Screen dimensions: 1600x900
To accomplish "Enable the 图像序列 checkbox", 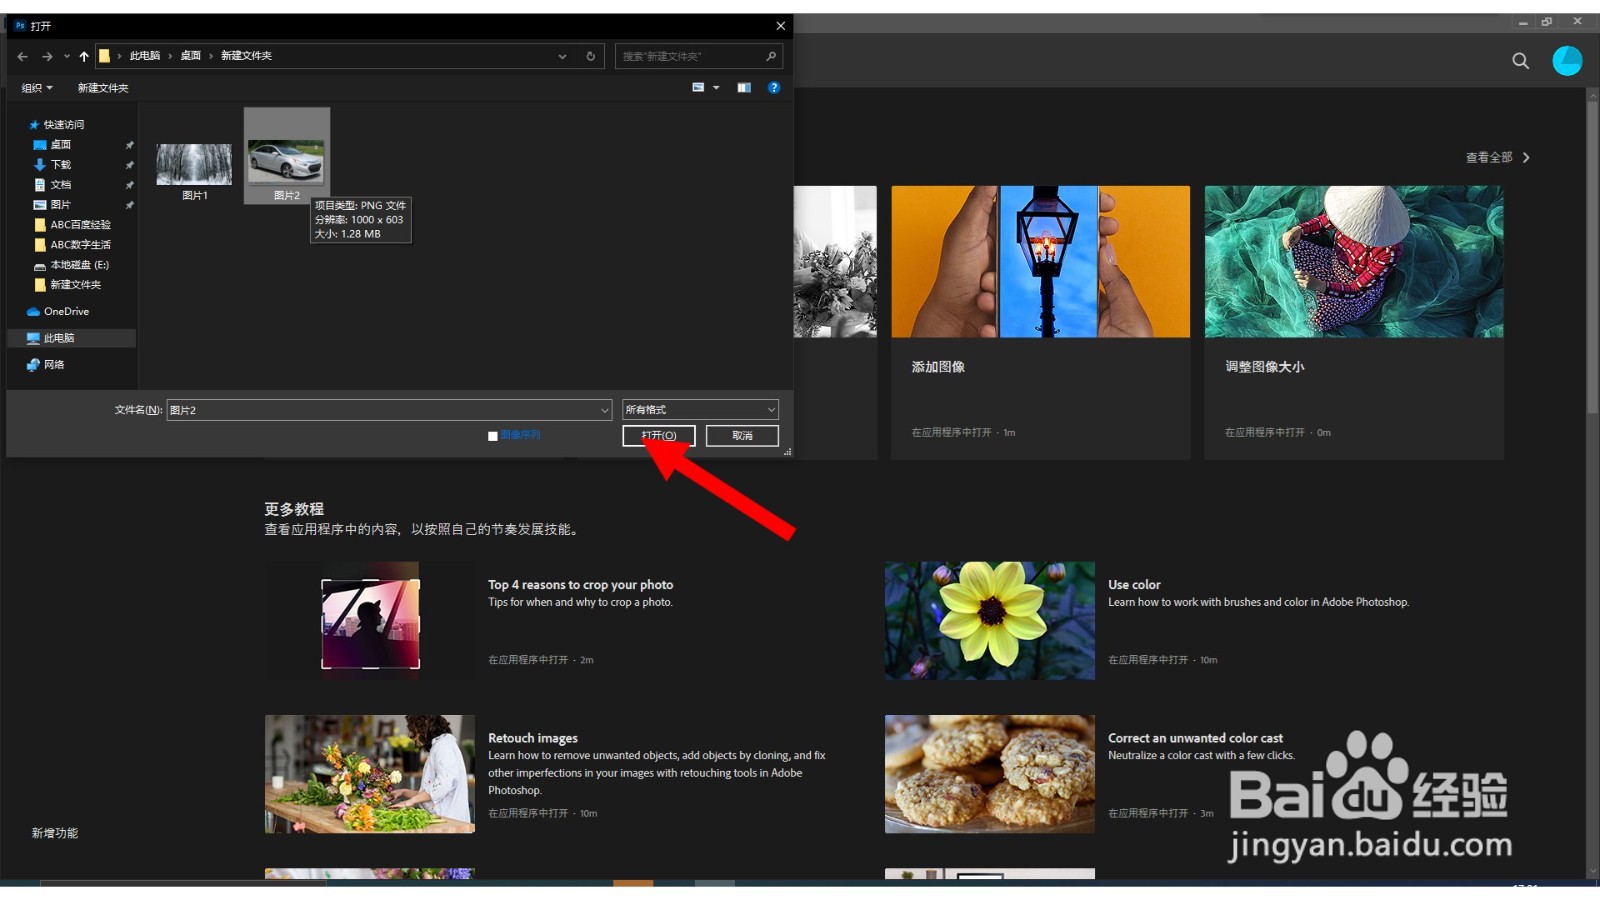I will point(493,436).
